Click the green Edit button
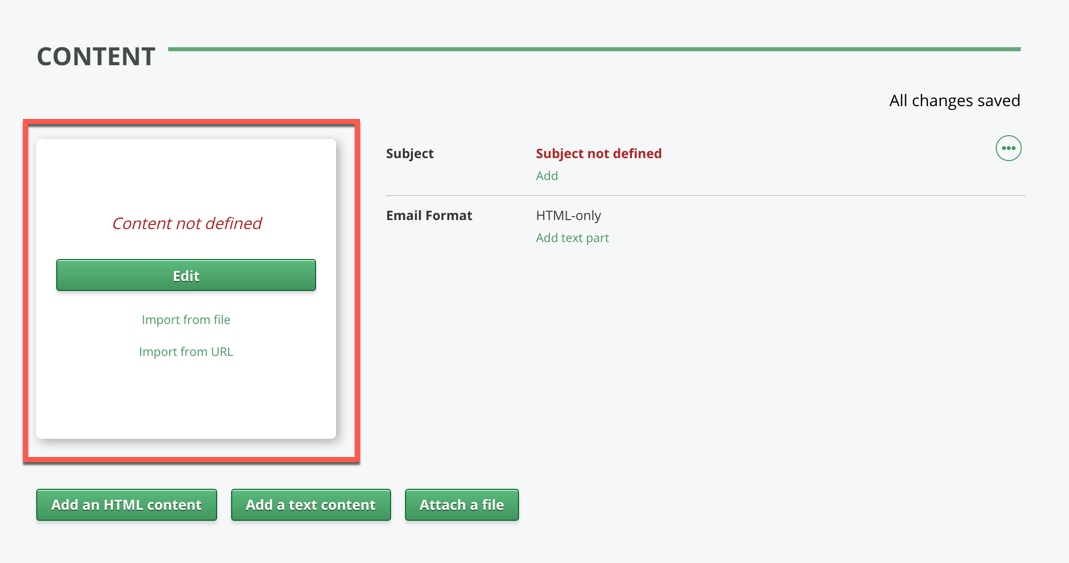1069x563 pixels. pos(186,276)
